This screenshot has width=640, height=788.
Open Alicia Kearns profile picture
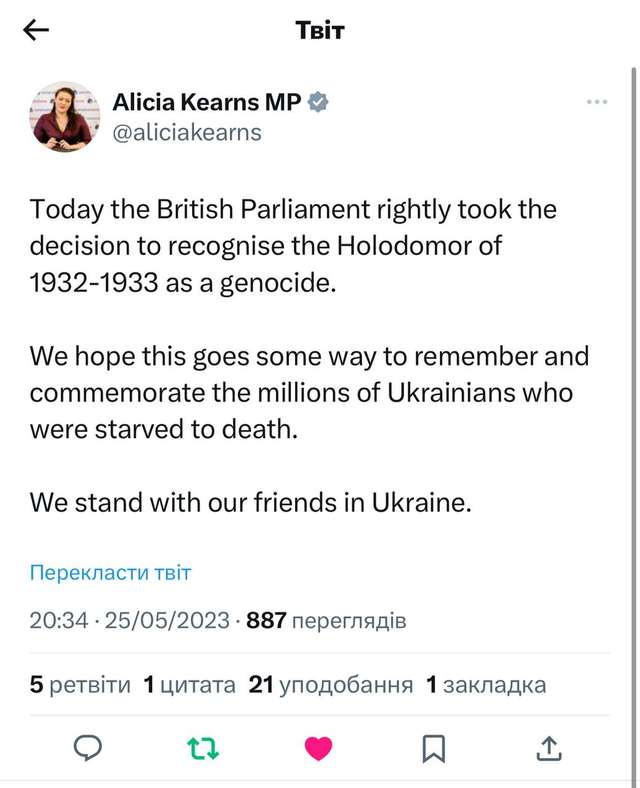65,116
